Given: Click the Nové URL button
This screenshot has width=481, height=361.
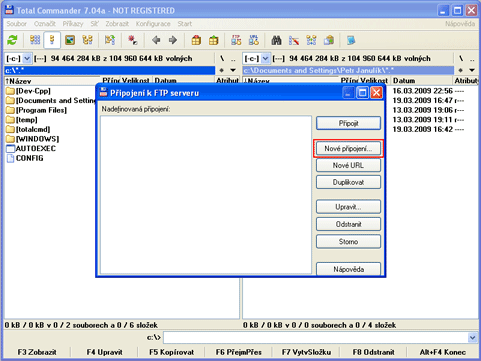Looking at the screenshot, I should pos(348,165).
